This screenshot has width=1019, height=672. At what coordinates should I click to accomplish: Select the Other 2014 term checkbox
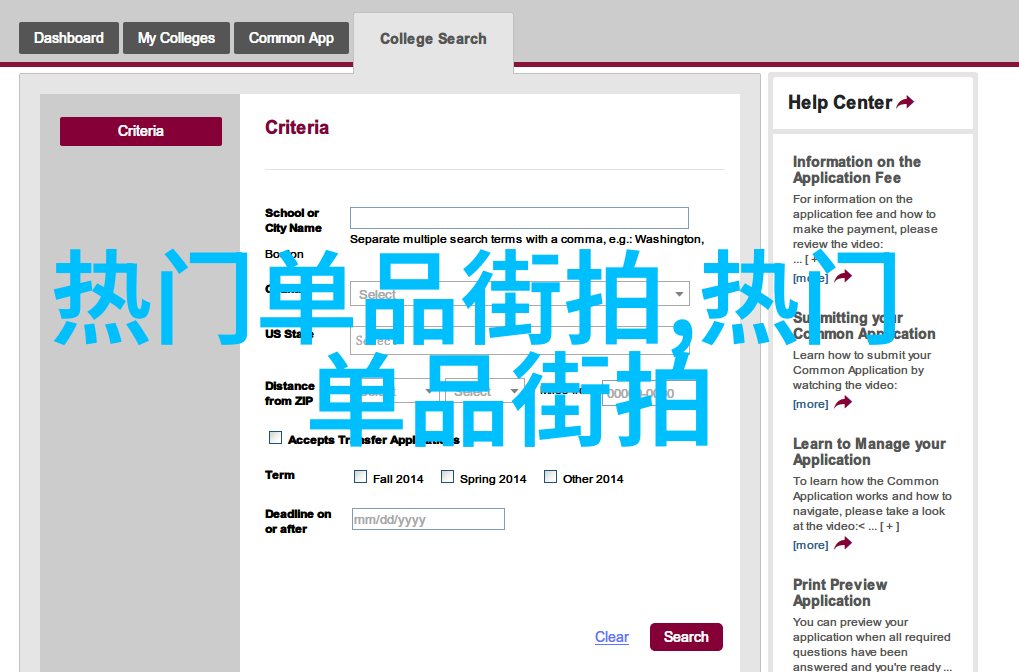click(551, 477)
